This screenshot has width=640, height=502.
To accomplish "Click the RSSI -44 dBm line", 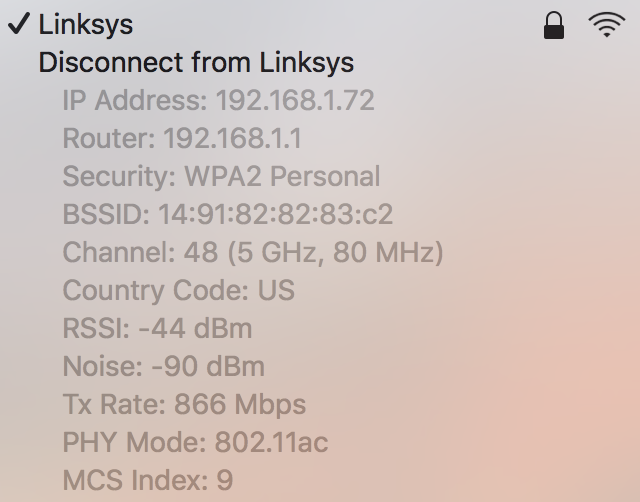I will click(x=157, y=328).
